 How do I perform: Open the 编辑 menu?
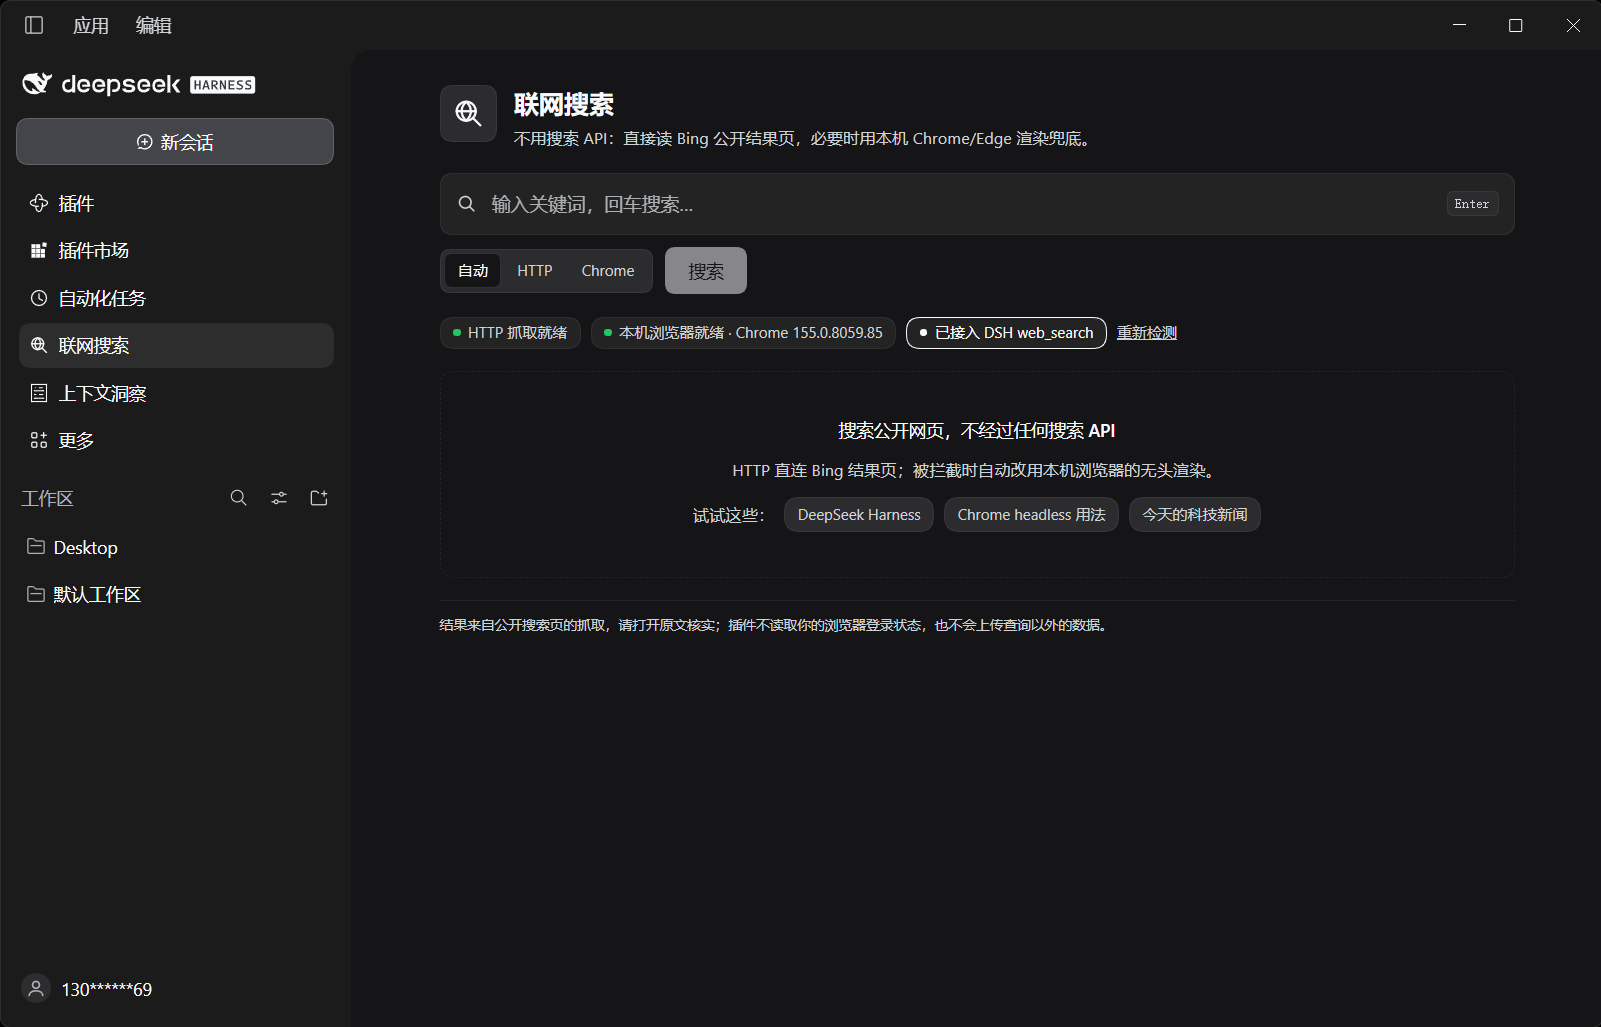click(154, 25)
